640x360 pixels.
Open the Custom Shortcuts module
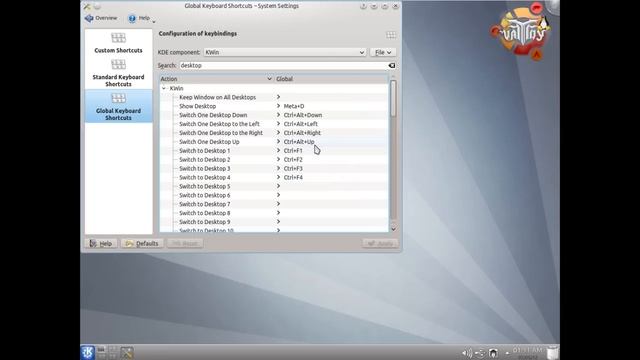coord(118,43)
